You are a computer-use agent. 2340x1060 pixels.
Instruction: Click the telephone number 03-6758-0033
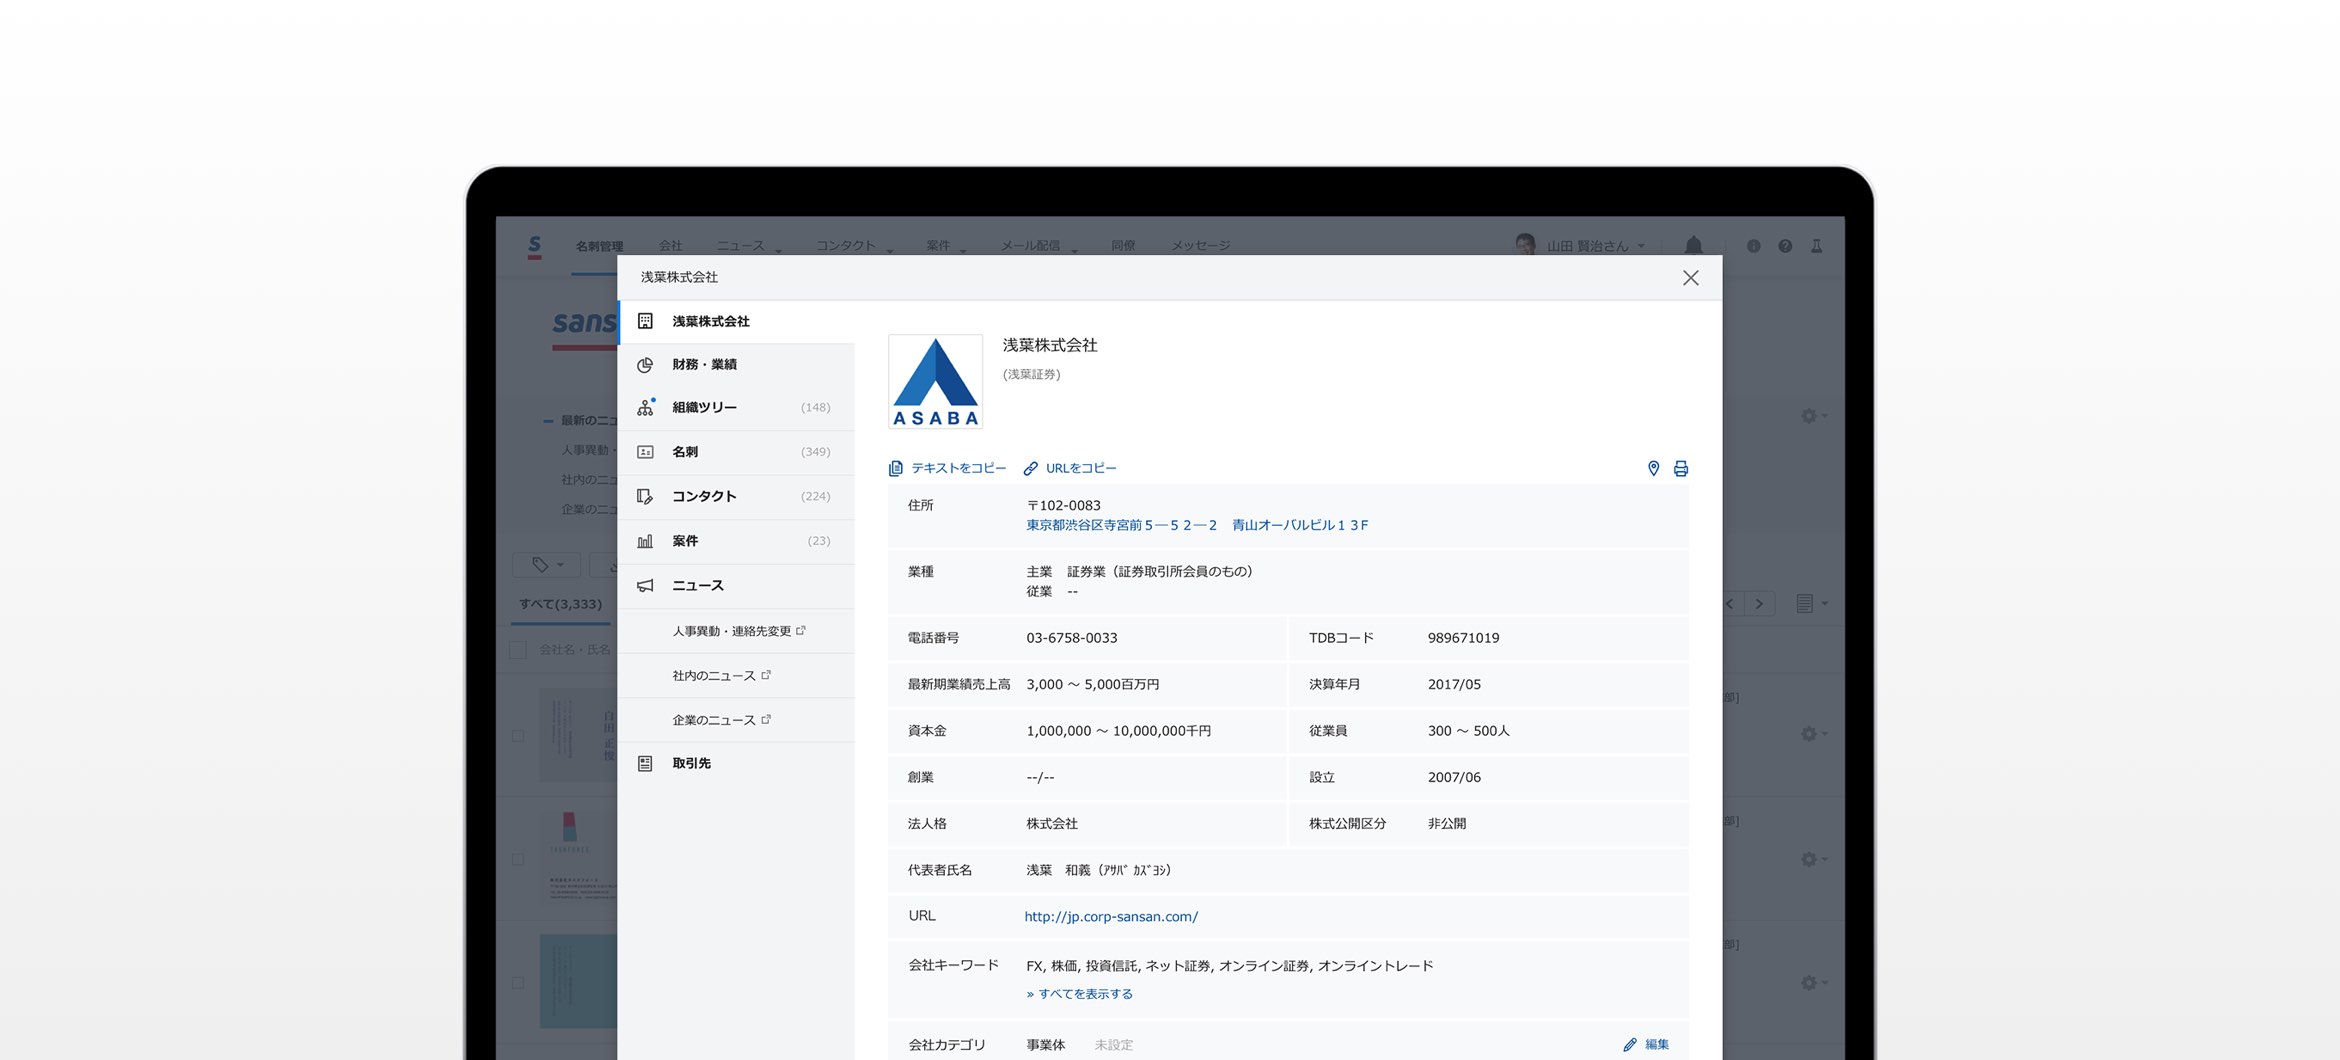click(1071, 638)
